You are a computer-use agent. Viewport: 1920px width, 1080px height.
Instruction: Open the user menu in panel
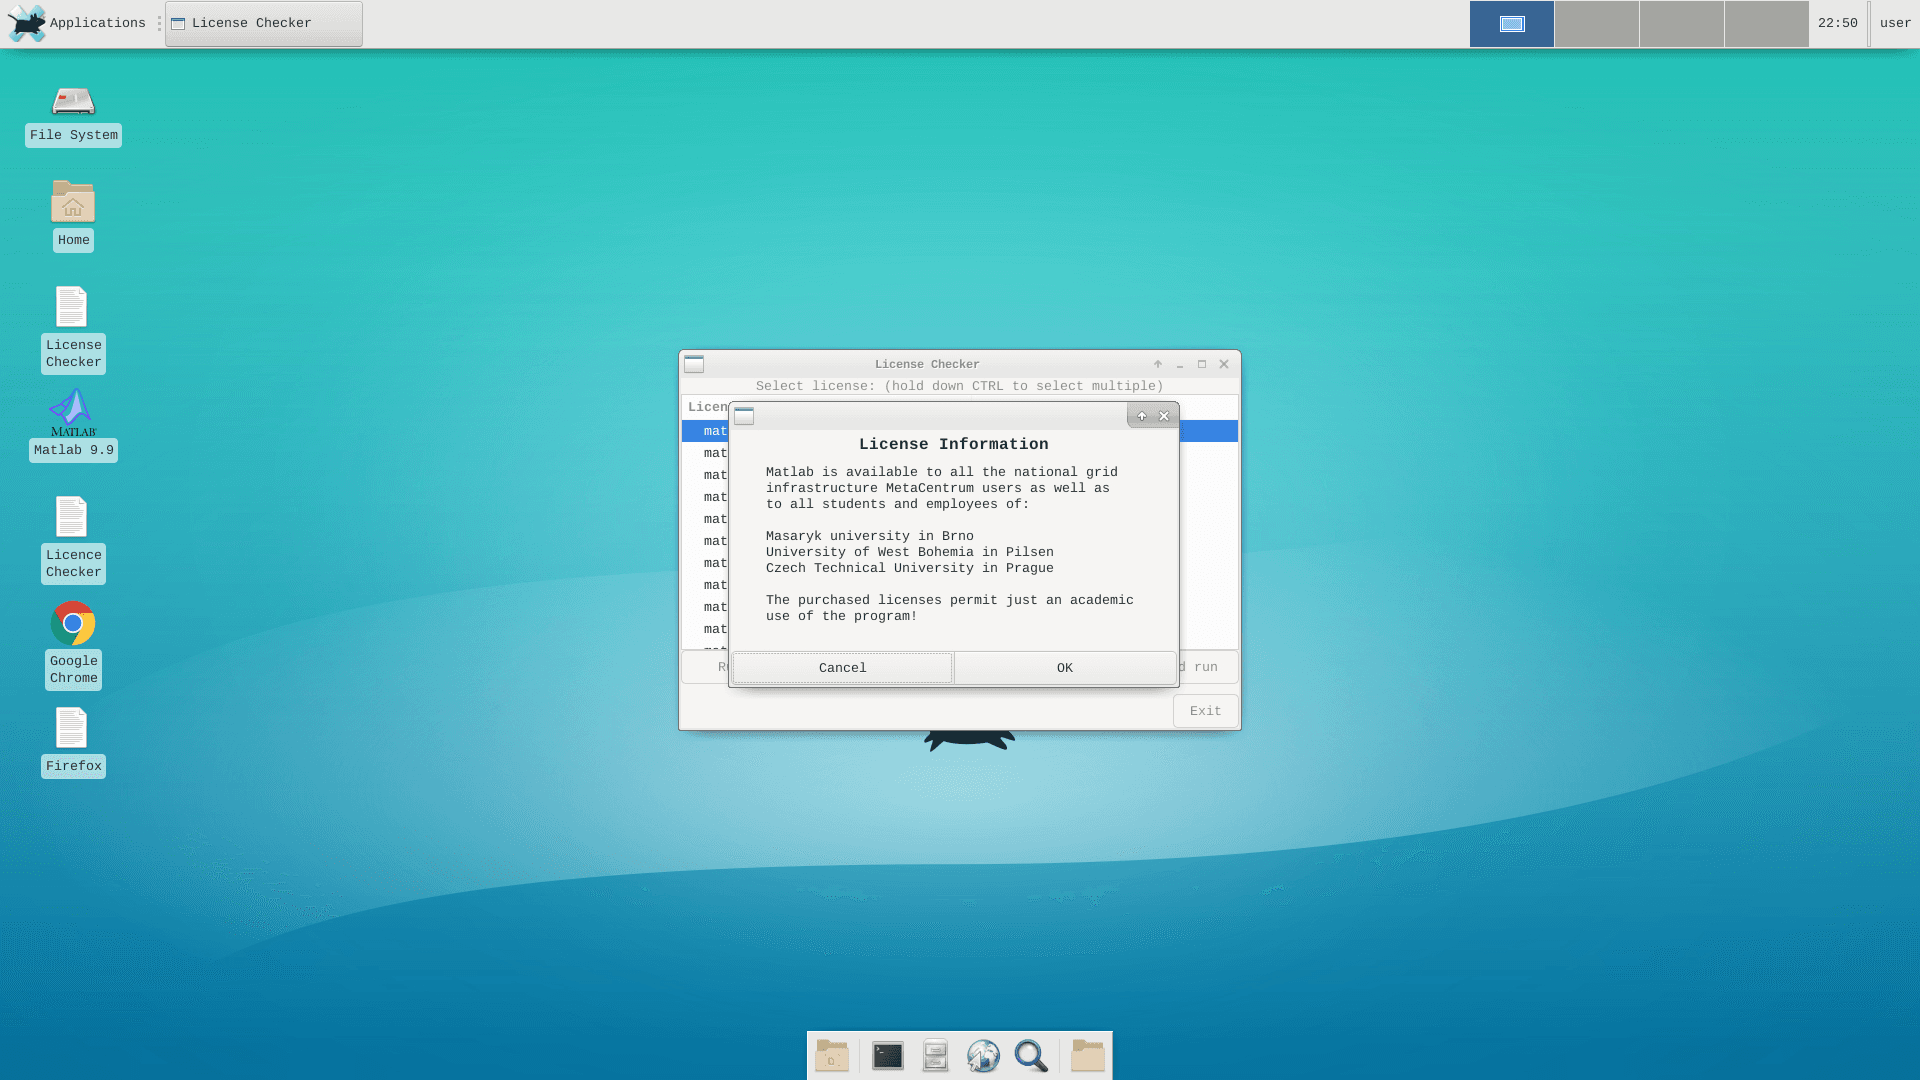coord(1894,23)
